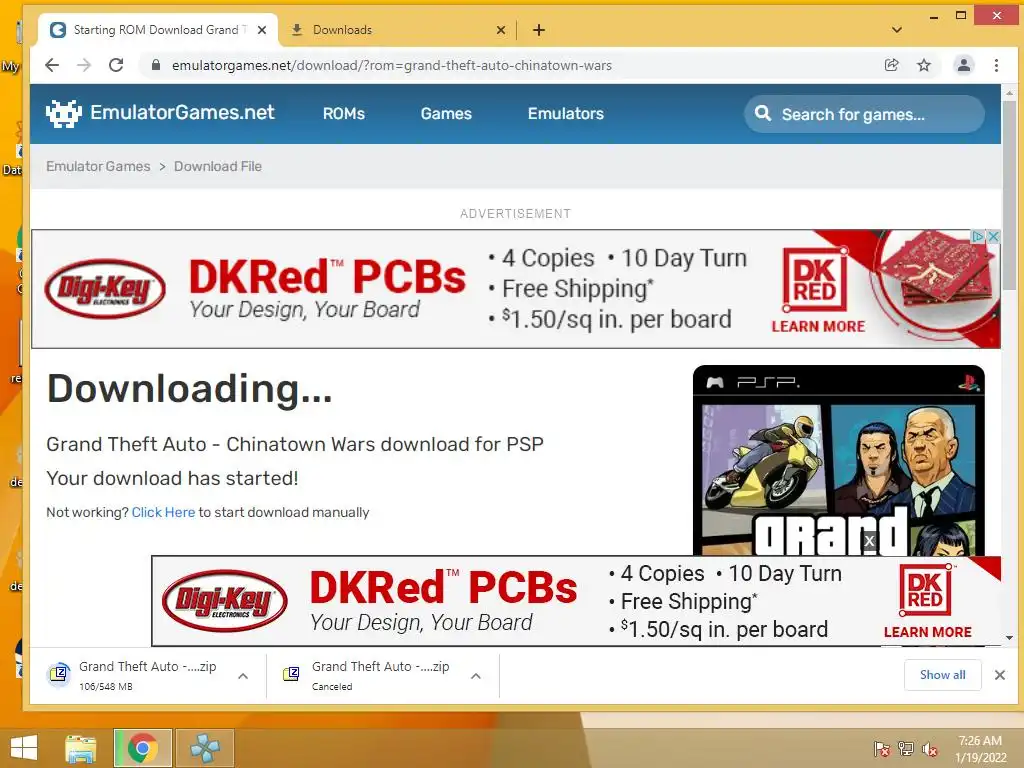Screen dimensions: 1024x768
Task: Open File Explorer from the taskbar
Action: 81,748
